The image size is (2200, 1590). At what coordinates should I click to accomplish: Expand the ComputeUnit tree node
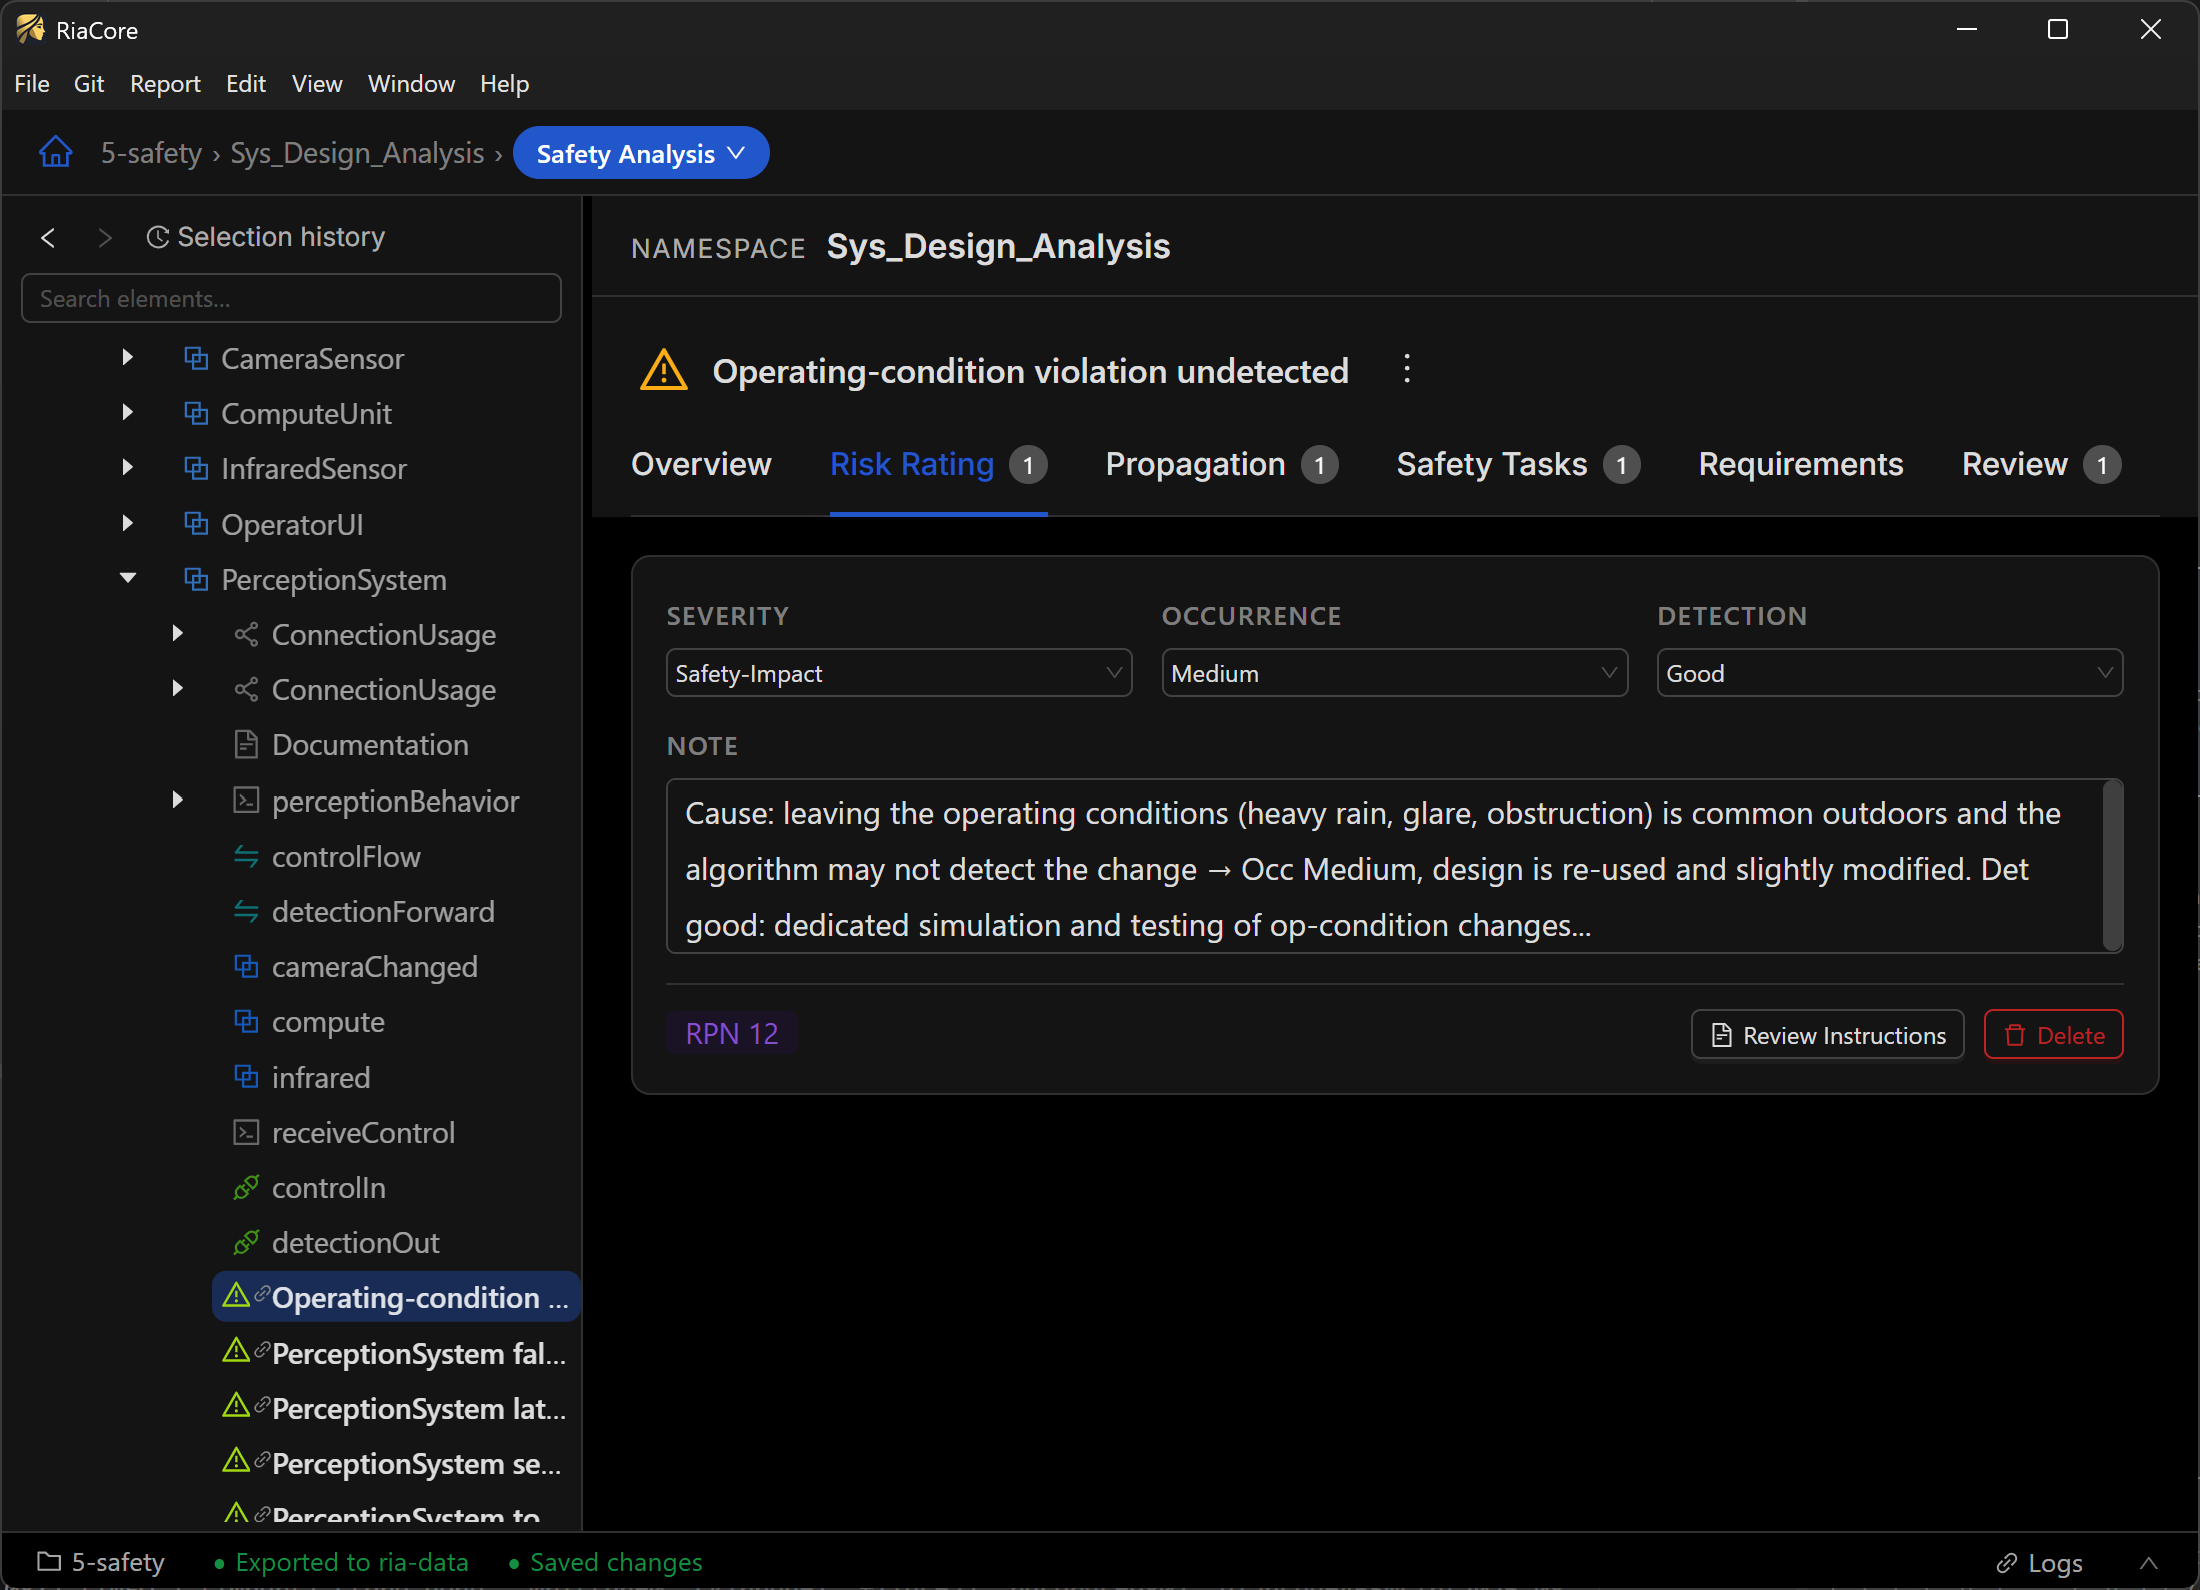127,413
